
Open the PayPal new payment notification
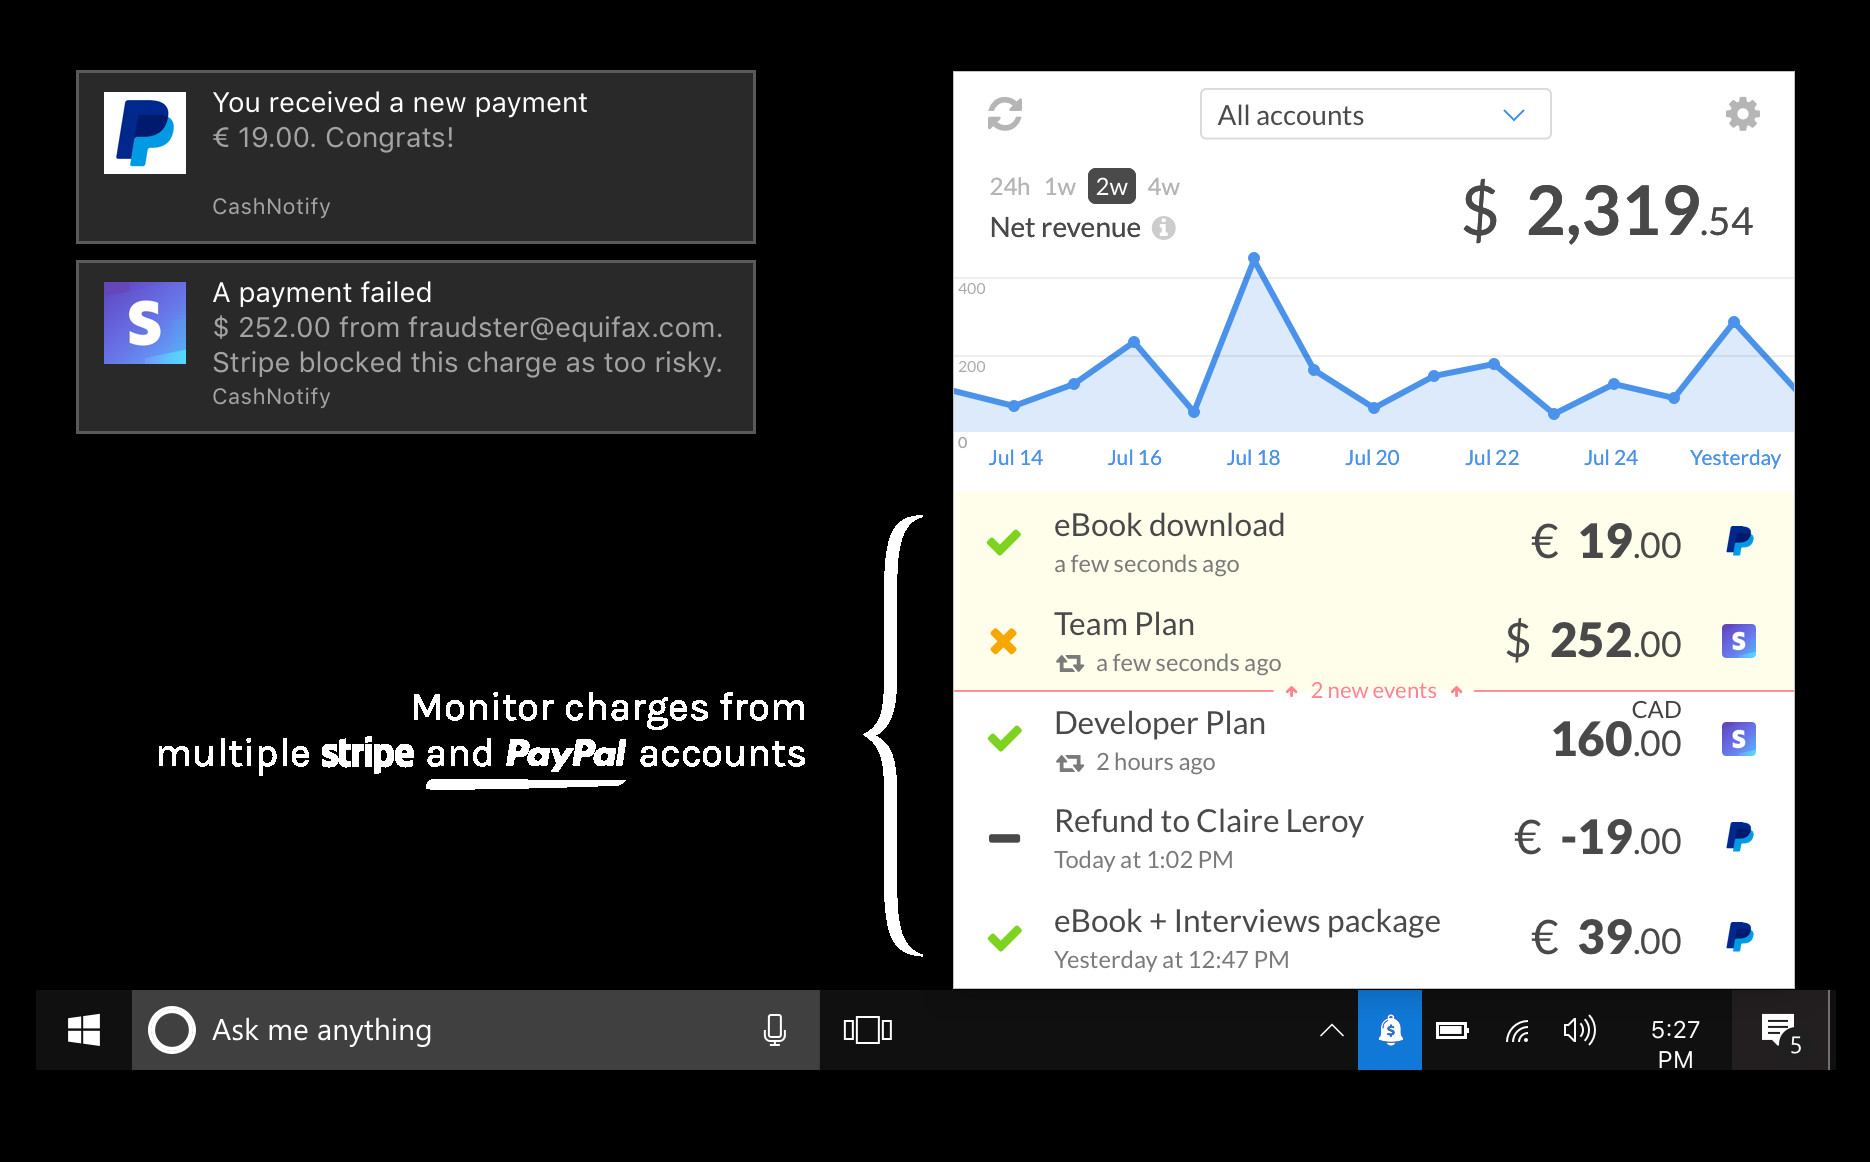click(x=416, y=157)
